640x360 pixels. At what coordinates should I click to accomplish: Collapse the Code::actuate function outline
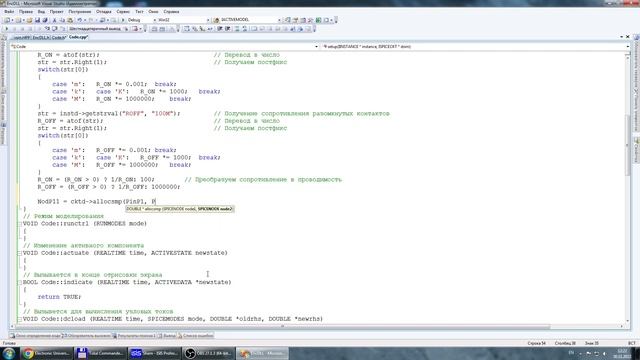[20, 253]
